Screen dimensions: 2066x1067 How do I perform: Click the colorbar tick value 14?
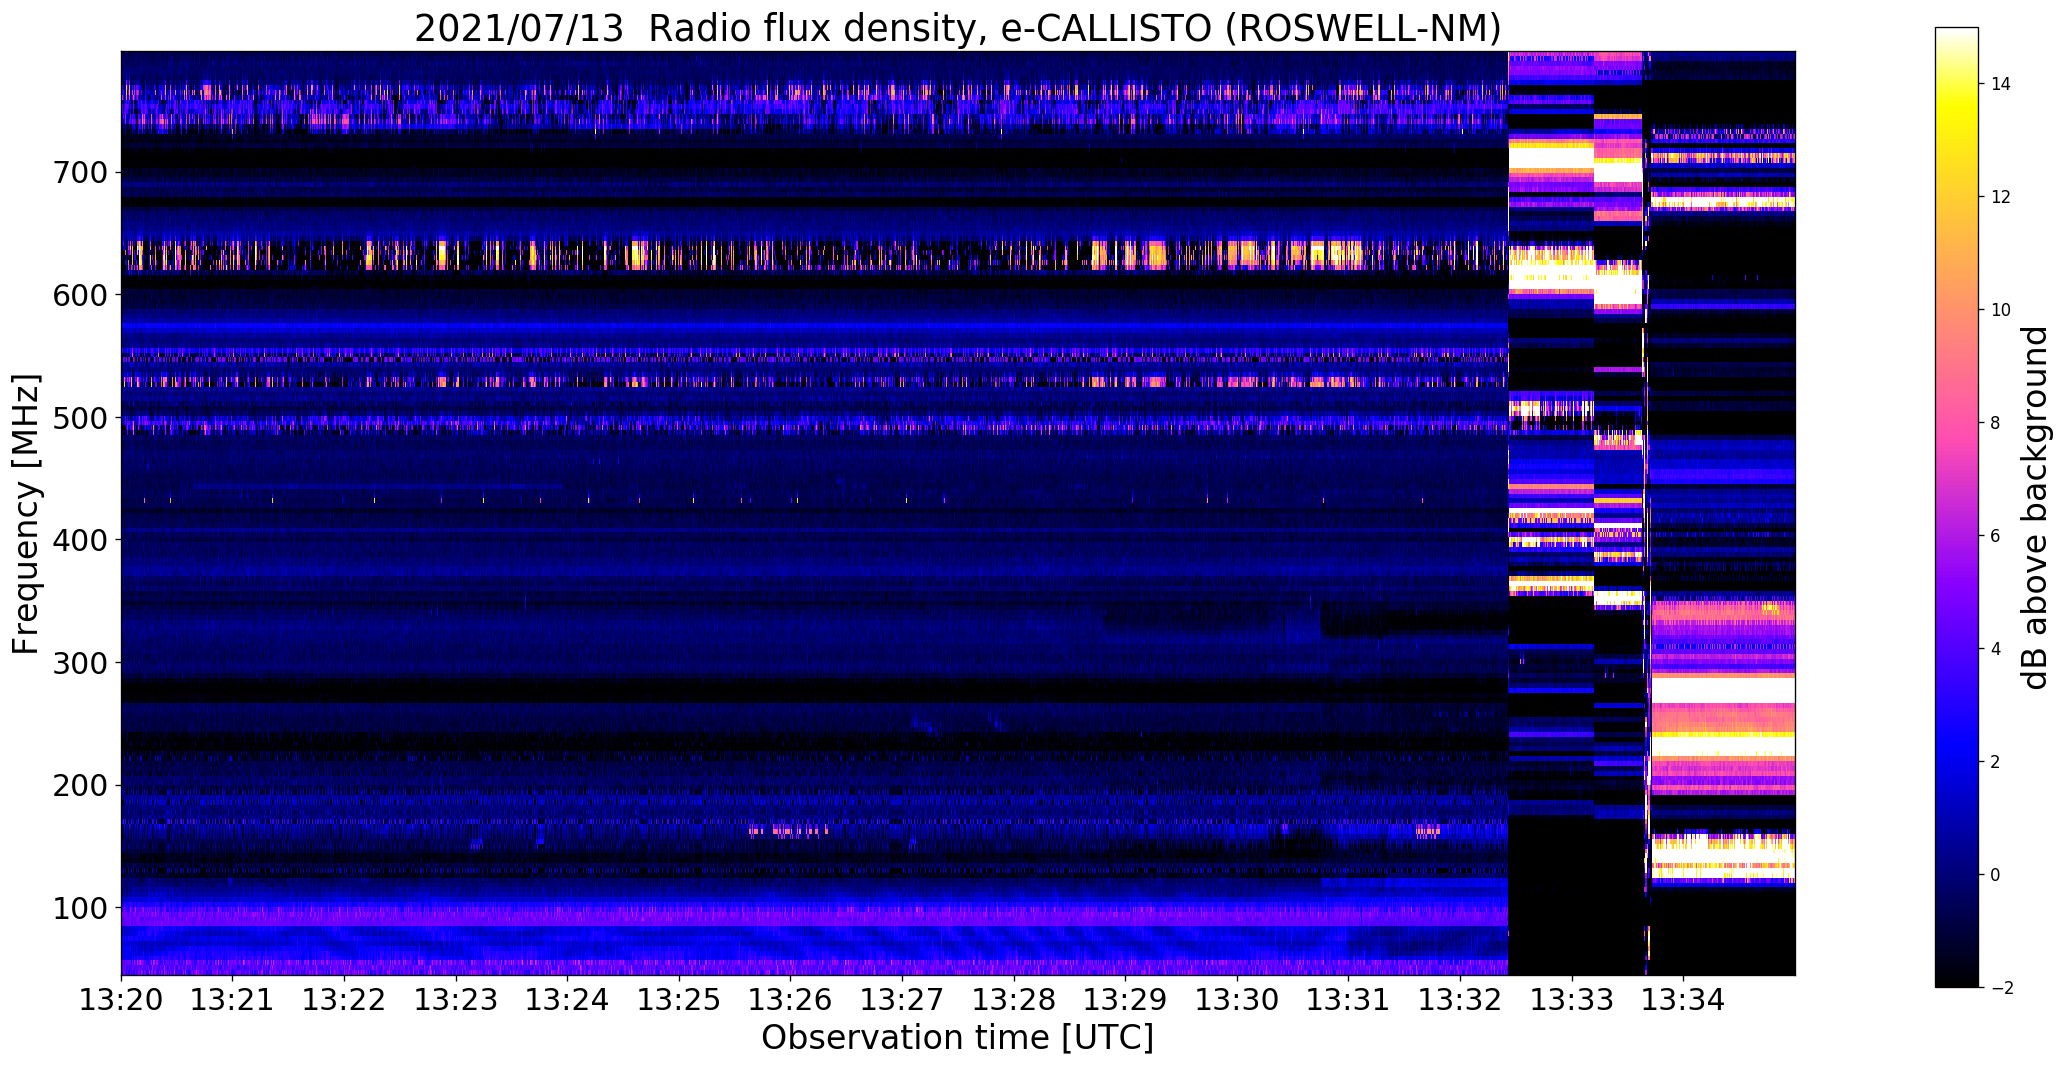pyautogui.click(x=2001, y=84)
